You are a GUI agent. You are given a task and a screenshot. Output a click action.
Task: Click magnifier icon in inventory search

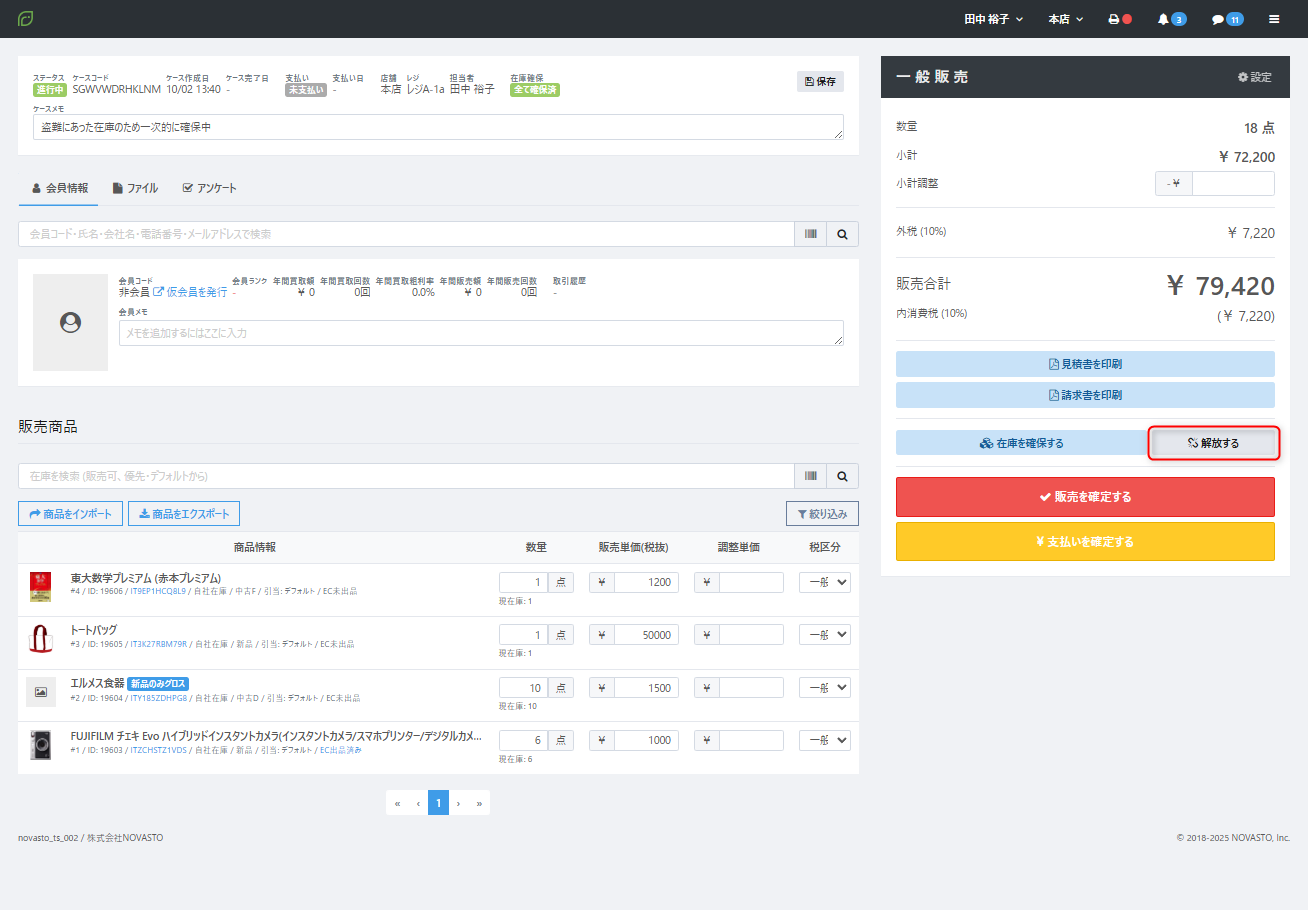[842, 476]
